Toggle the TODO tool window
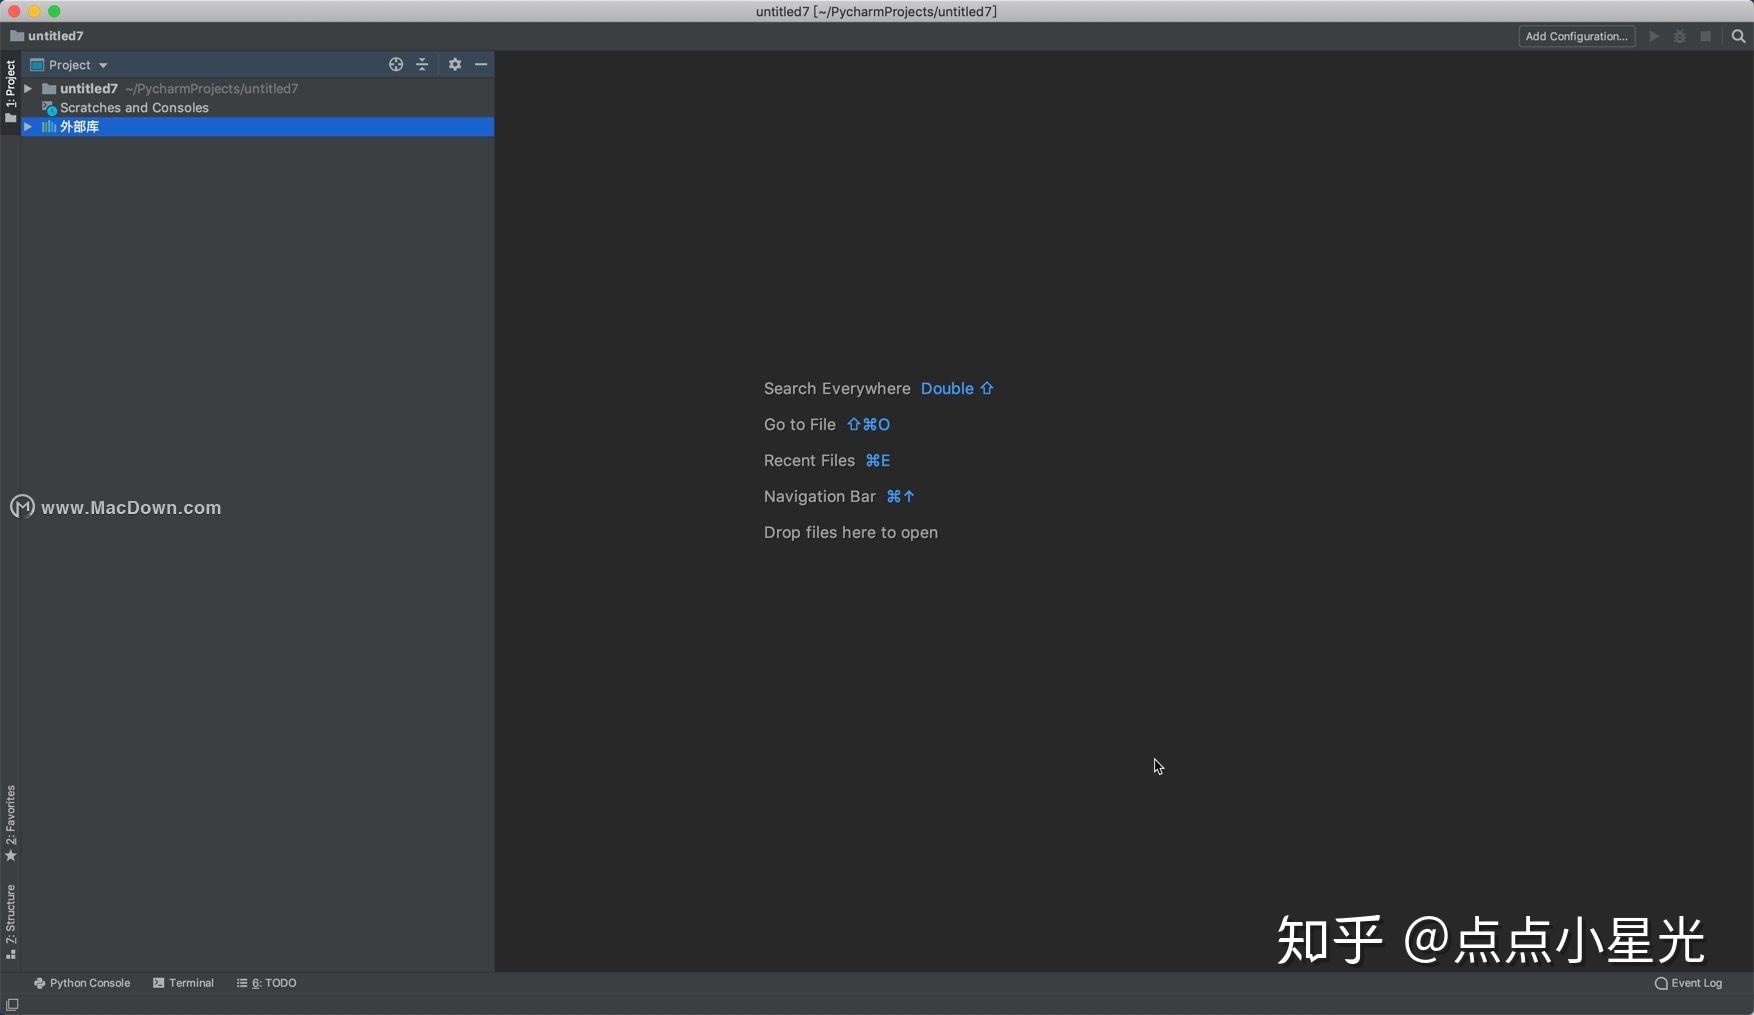The image size is (1754, 1015). [266, 983]
